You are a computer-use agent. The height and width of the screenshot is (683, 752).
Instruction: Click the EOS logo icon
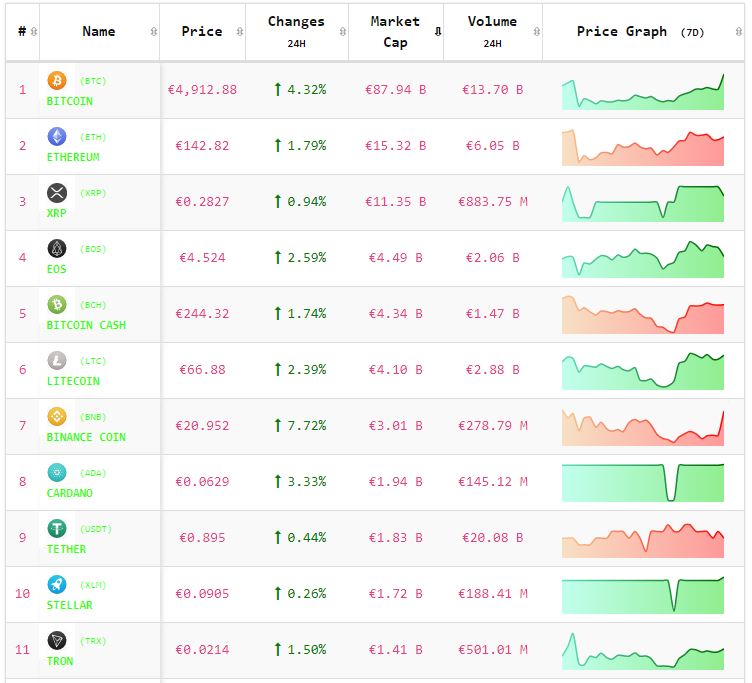pos(57,249)
